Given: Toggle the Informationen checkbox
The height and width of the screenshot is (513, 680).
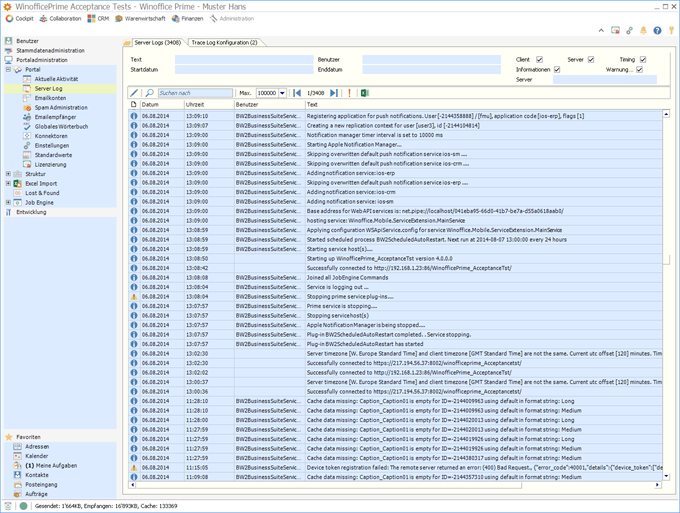Looking at the screenshot, I should (x=557, y=69).
